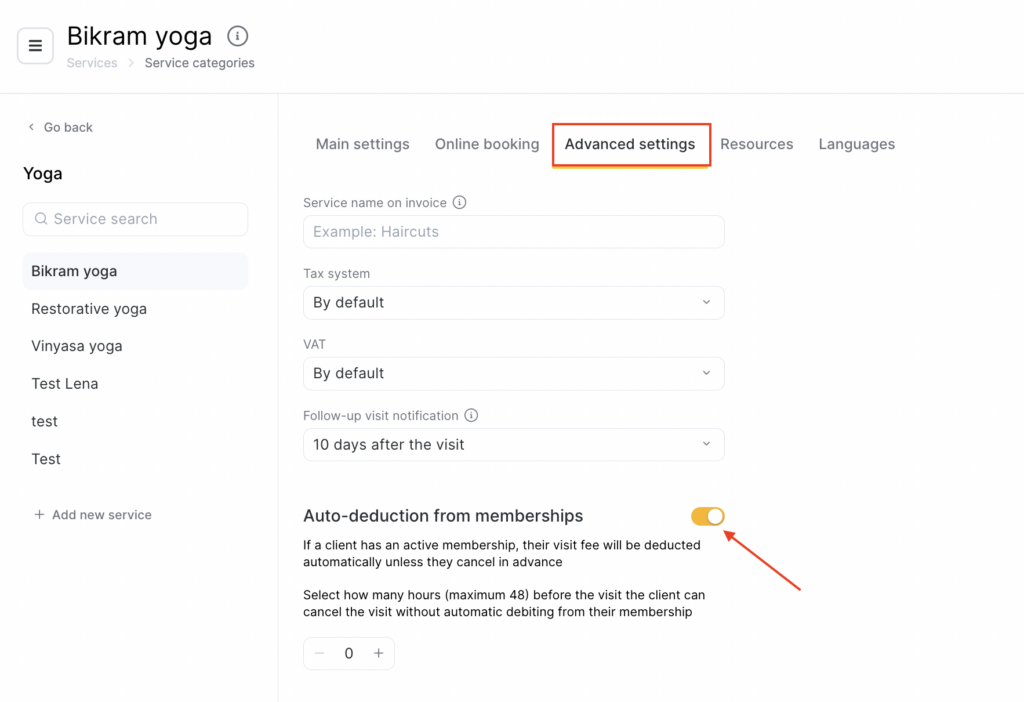Select Vinyasa yoga service

coord(77,346)
